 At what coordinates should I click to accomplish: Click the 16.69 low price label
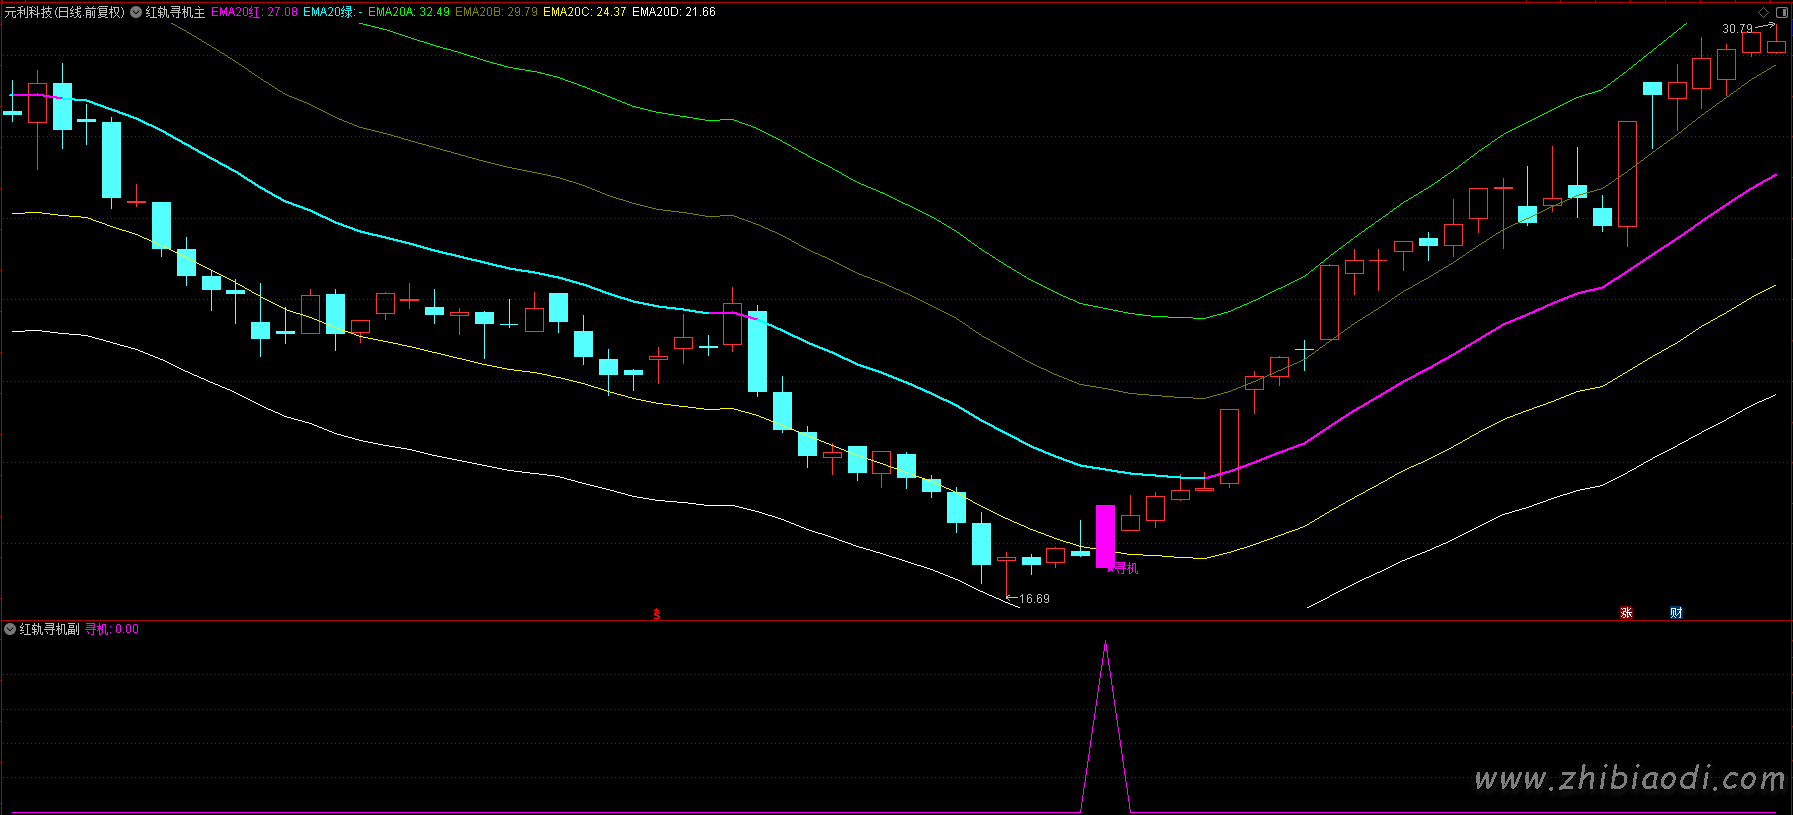(1034, 599)
